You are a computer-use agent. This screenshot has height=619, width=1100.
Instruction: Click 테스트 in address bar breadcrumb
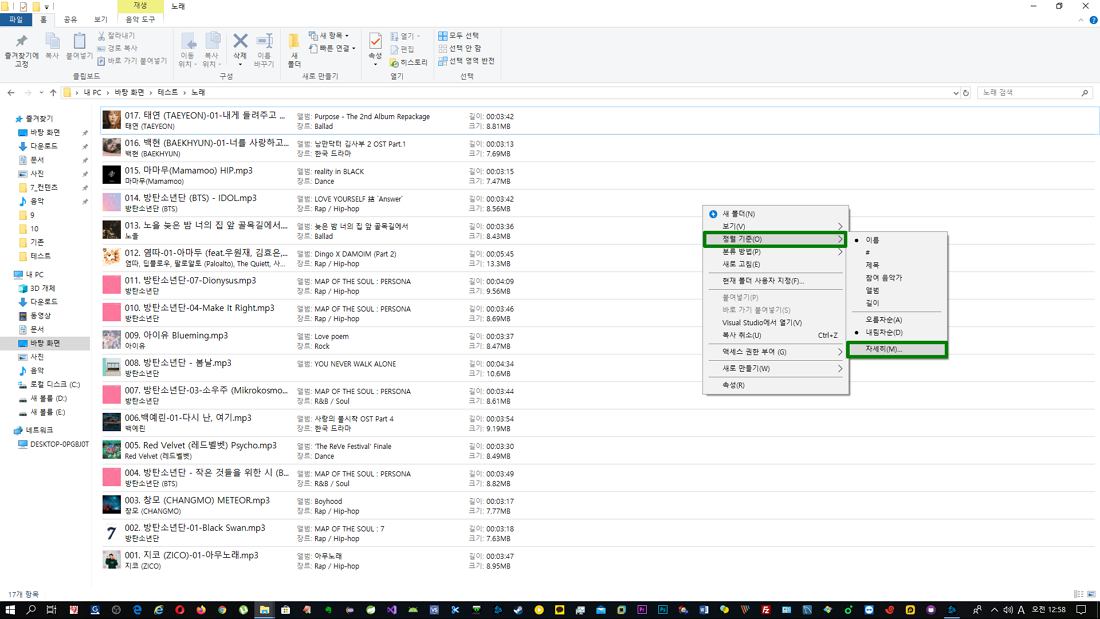pos(168,93)
